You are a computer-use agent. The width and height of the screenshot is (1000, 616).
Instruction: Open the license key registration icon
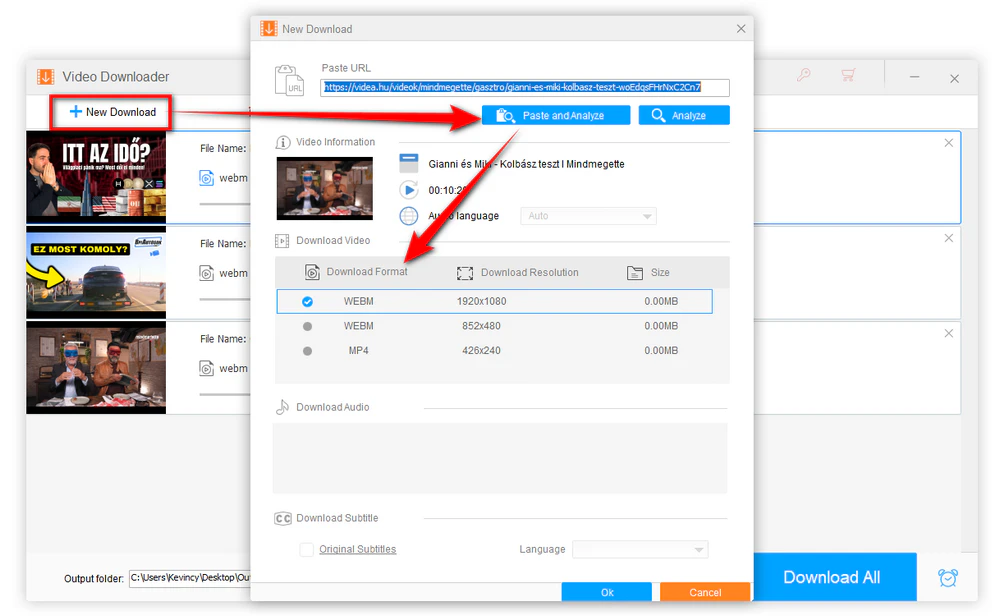coord(803,75)
